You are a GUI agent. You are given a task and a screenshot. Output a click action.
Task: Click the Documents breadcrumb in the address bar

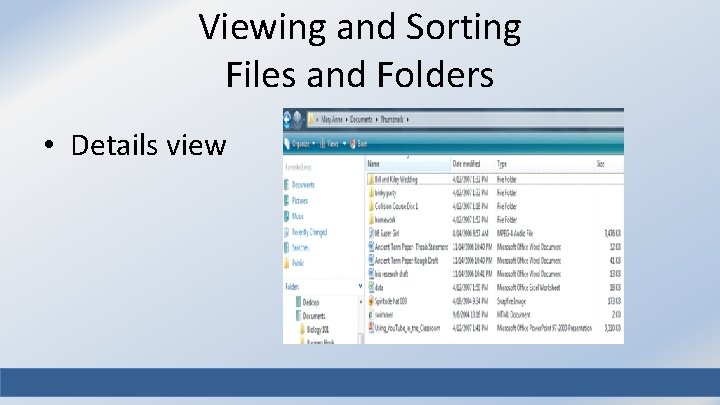coord(361,119)
